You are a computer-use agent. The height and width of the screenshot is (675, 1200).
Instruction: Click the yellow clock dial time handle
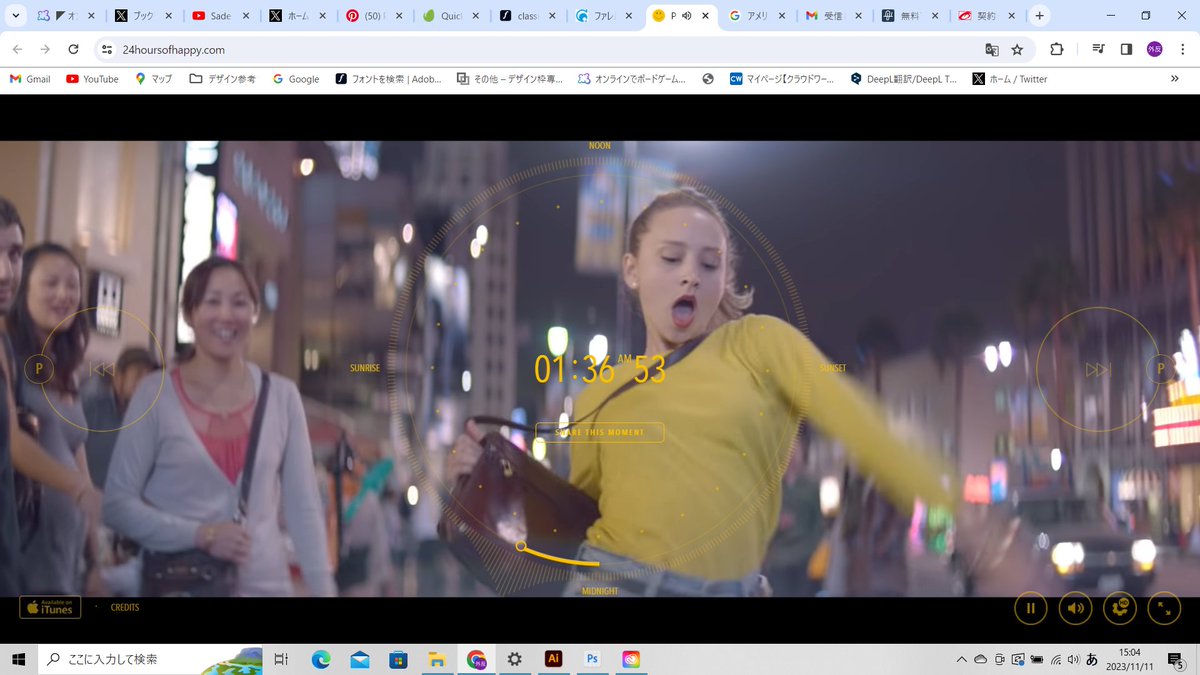[521, 546]
